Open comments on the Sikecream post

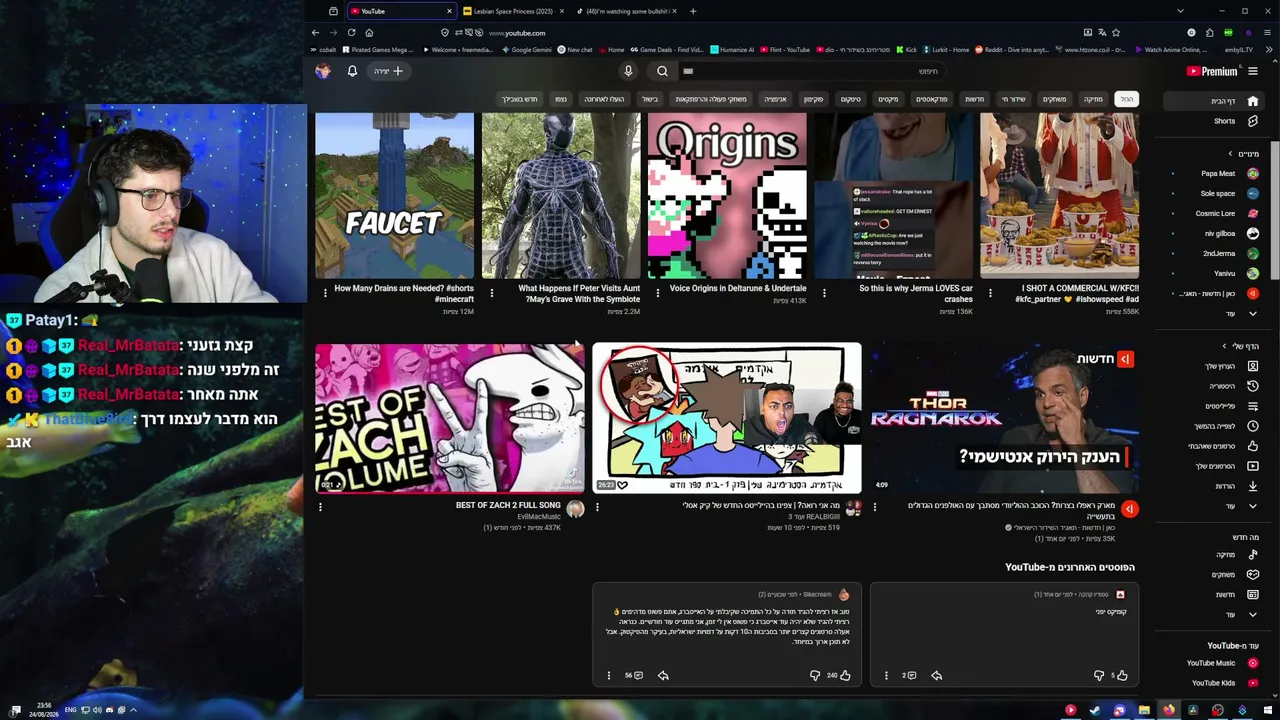click(634, 675)
